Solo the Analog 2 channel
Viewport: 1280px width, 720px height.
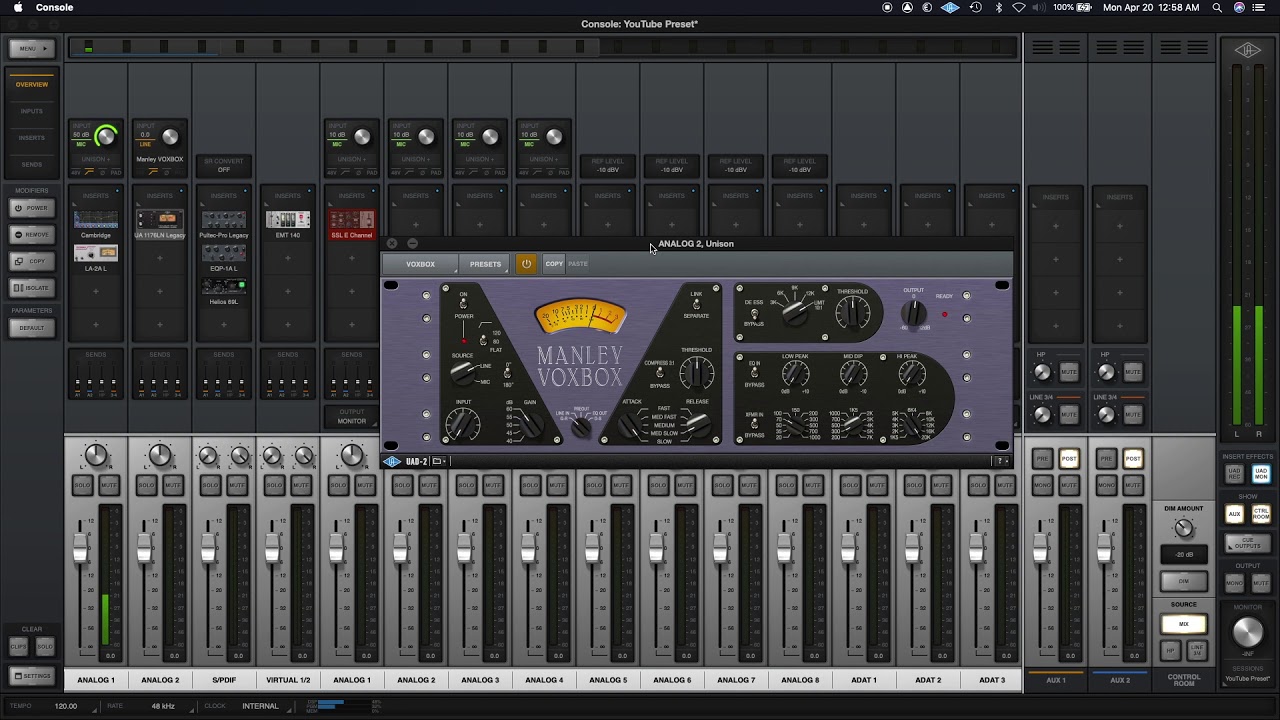[147, 485]
